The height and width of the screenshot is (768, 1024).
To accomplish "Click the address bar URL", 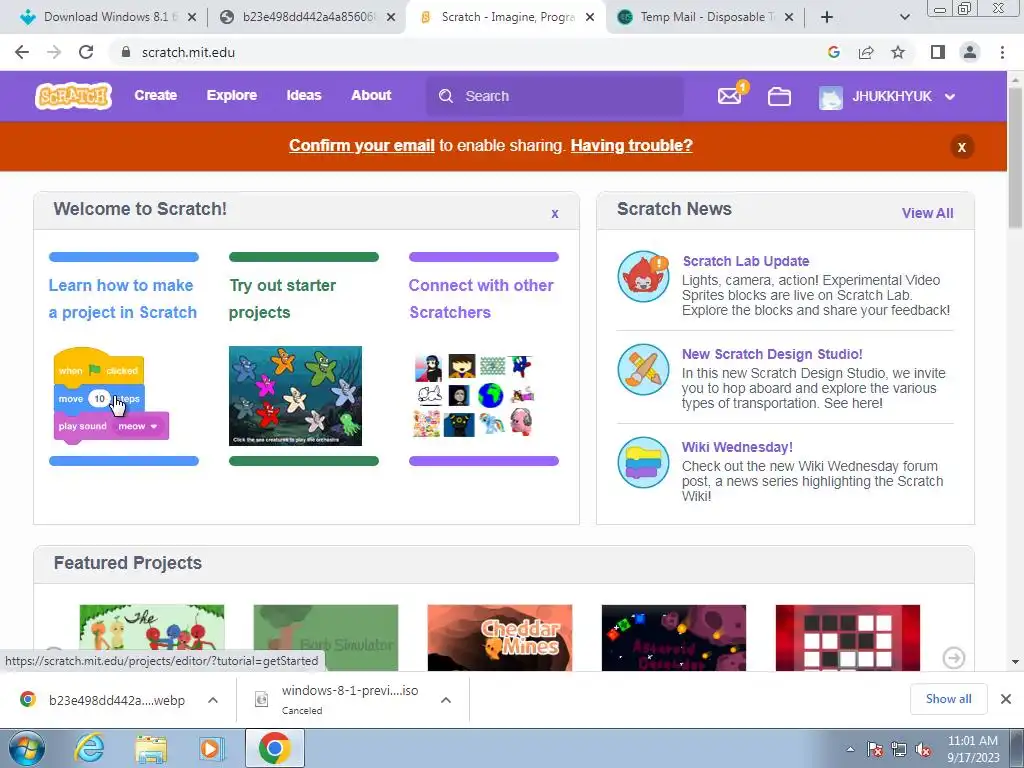I will pyautogui.click(x=188, y=52).
